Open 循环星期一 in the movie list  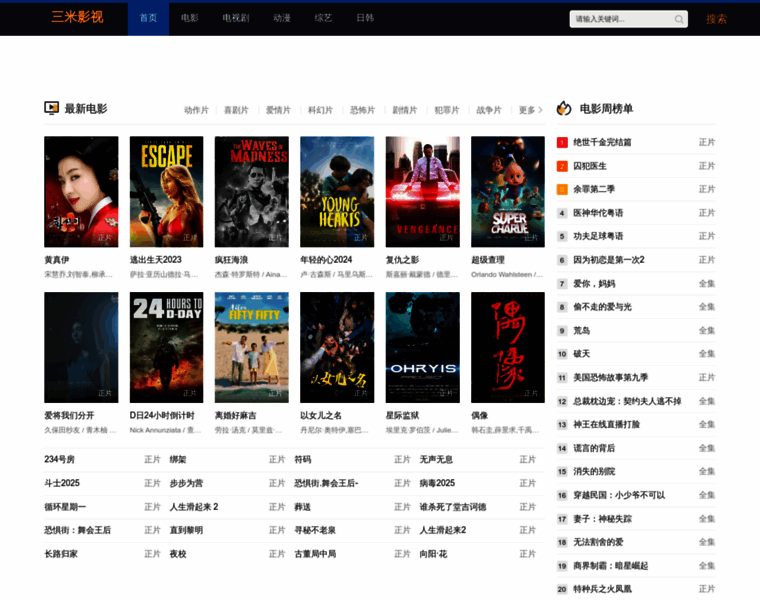pyautogui.click(x=65, y=507)
